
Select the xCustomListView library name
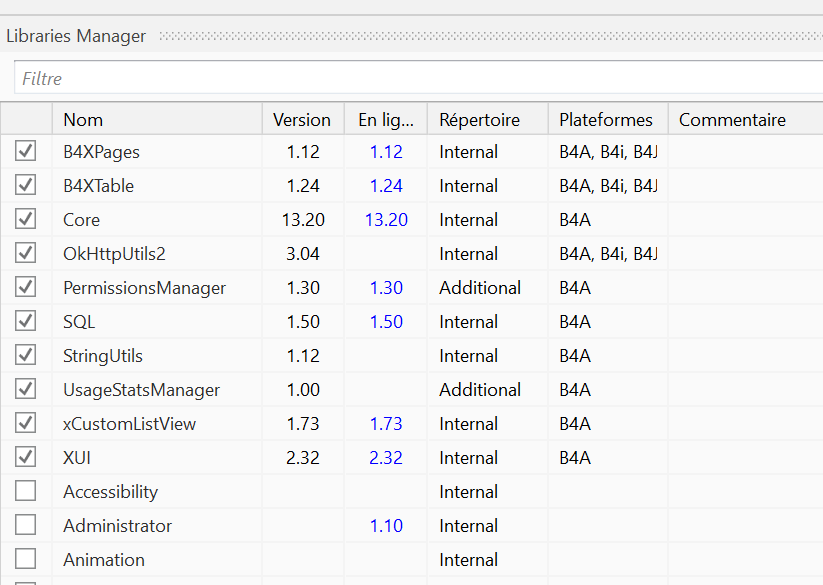tap(129, 423)
